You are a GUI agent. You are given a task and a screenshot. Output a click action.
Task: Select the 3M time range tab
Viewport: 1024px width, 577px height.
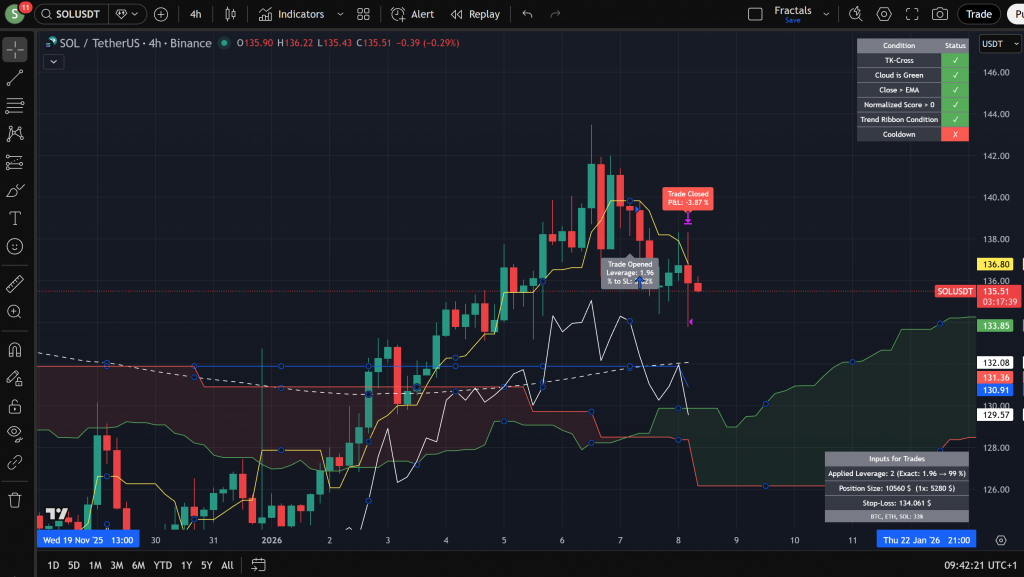pos(117,565)
